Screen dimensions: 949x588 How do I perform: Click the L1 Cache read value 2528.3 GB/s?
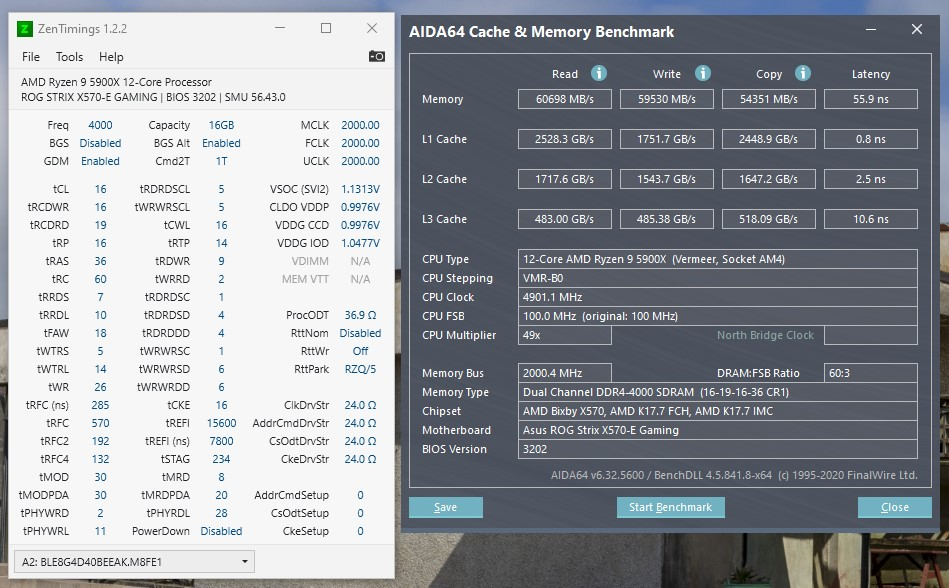coord(565,139)
